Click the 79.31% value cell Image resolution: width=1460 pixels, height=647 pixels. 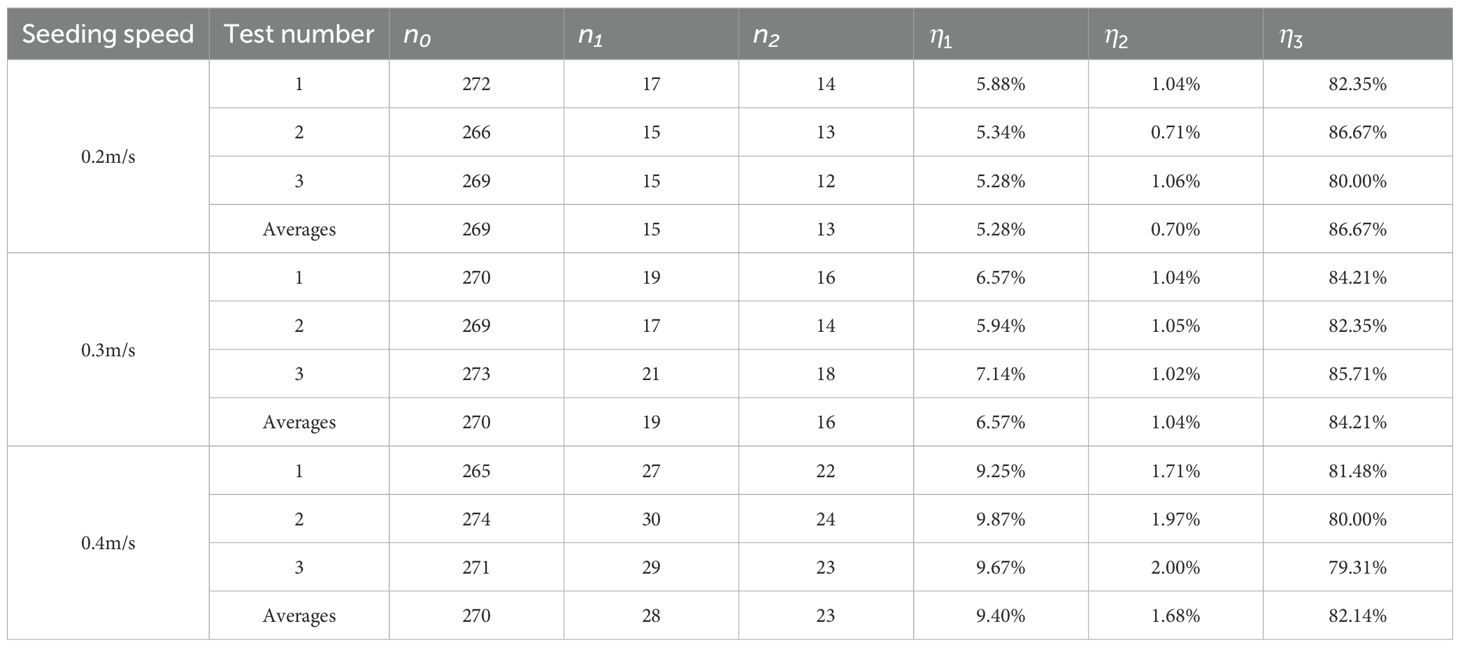[1358, 567]
